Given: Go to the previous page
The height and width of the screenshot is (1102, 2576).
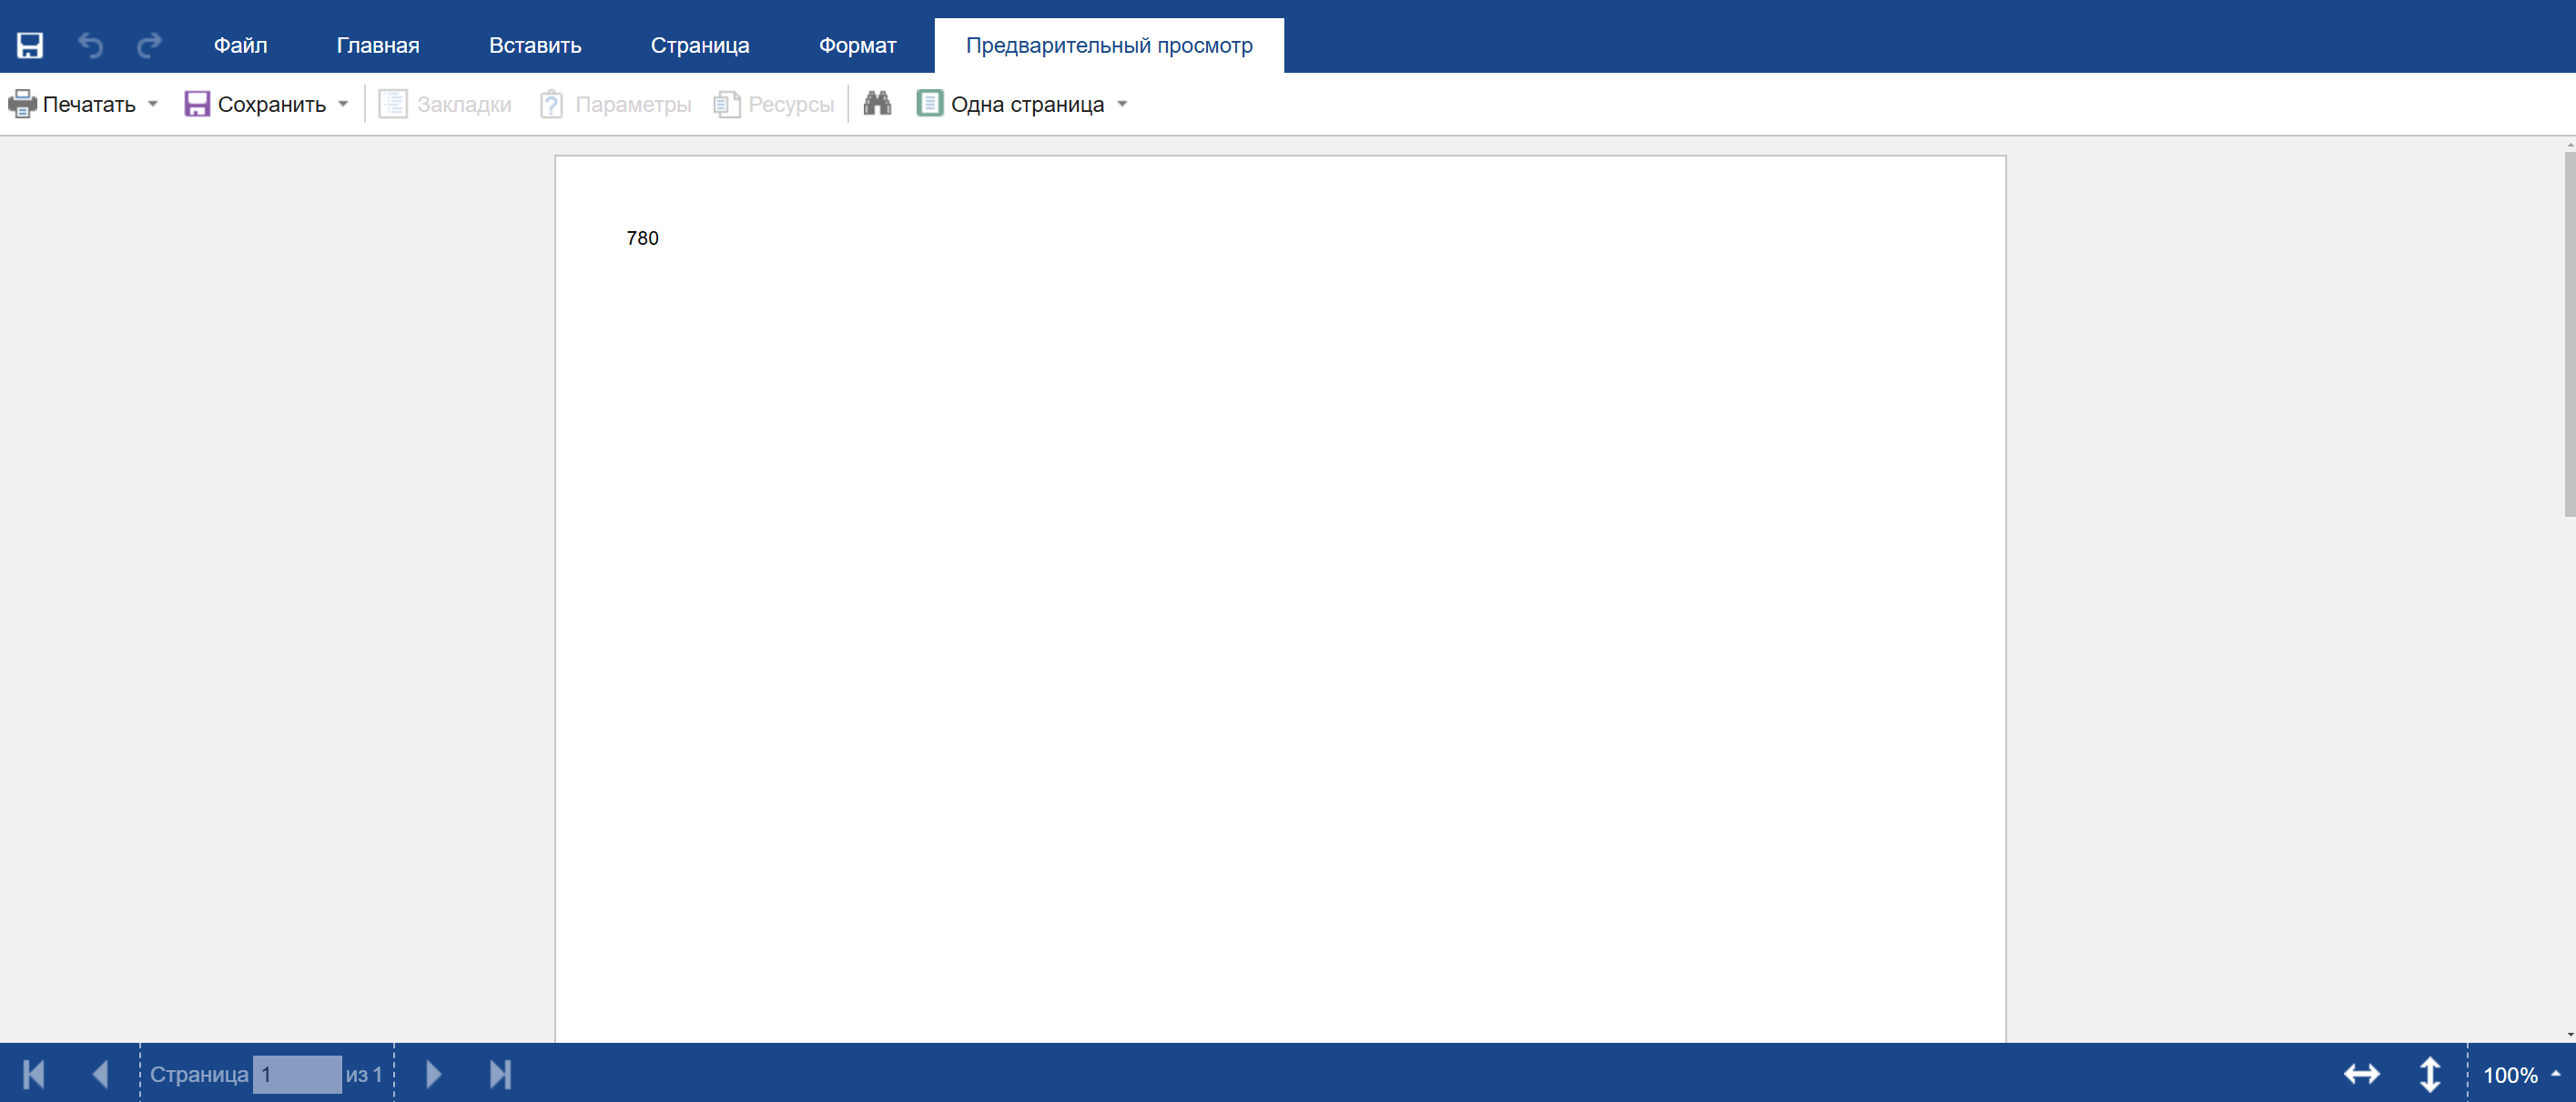Looking at the screenshot, I should (100, 1074).
